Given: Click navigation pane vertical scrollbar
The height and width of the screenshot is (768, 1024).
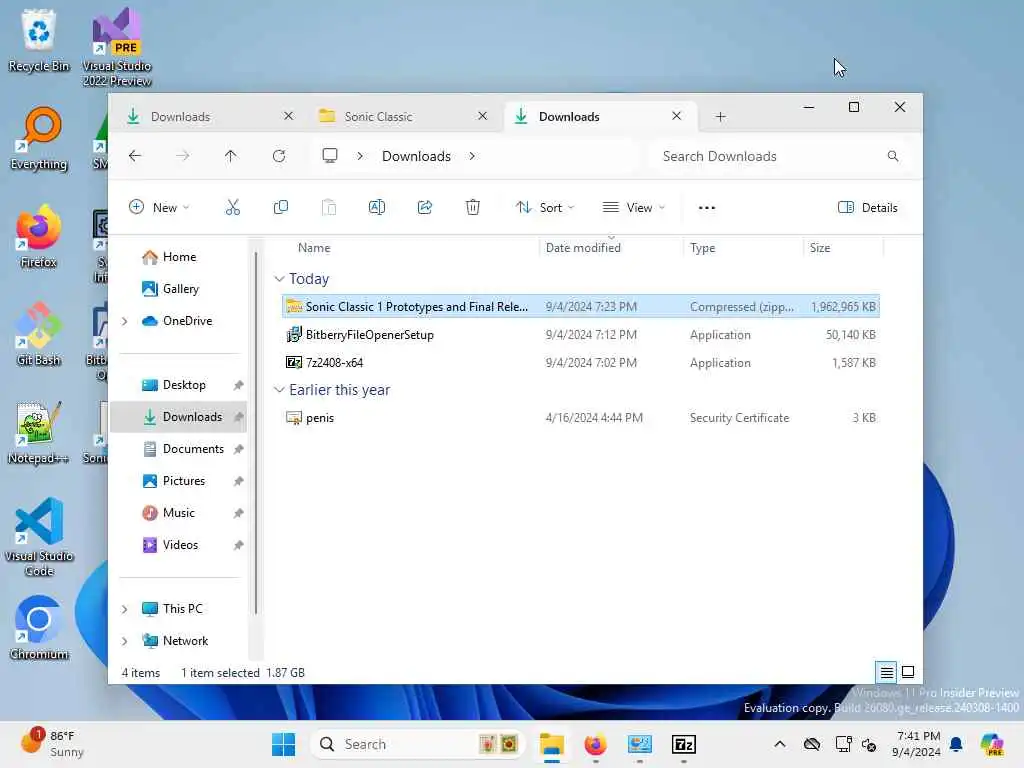Looking at the screenshot, I should coord(256,431).
